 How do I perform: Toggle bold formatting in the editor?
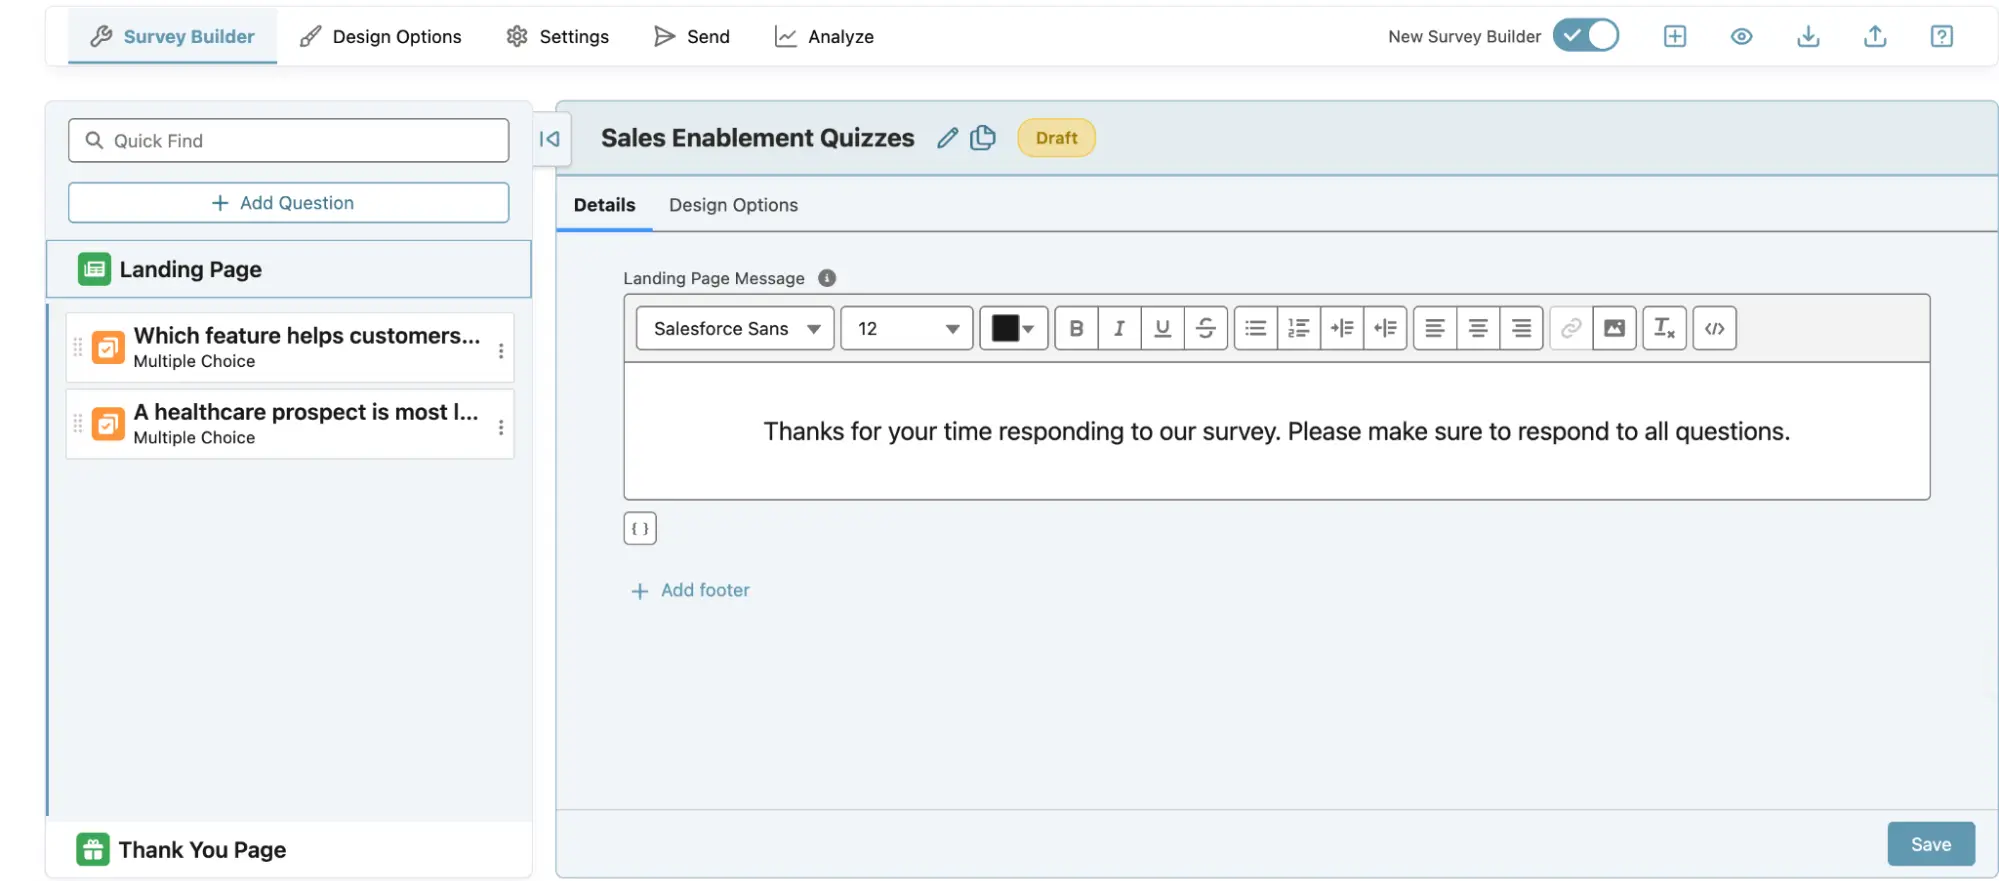(x=1076, y=328)
